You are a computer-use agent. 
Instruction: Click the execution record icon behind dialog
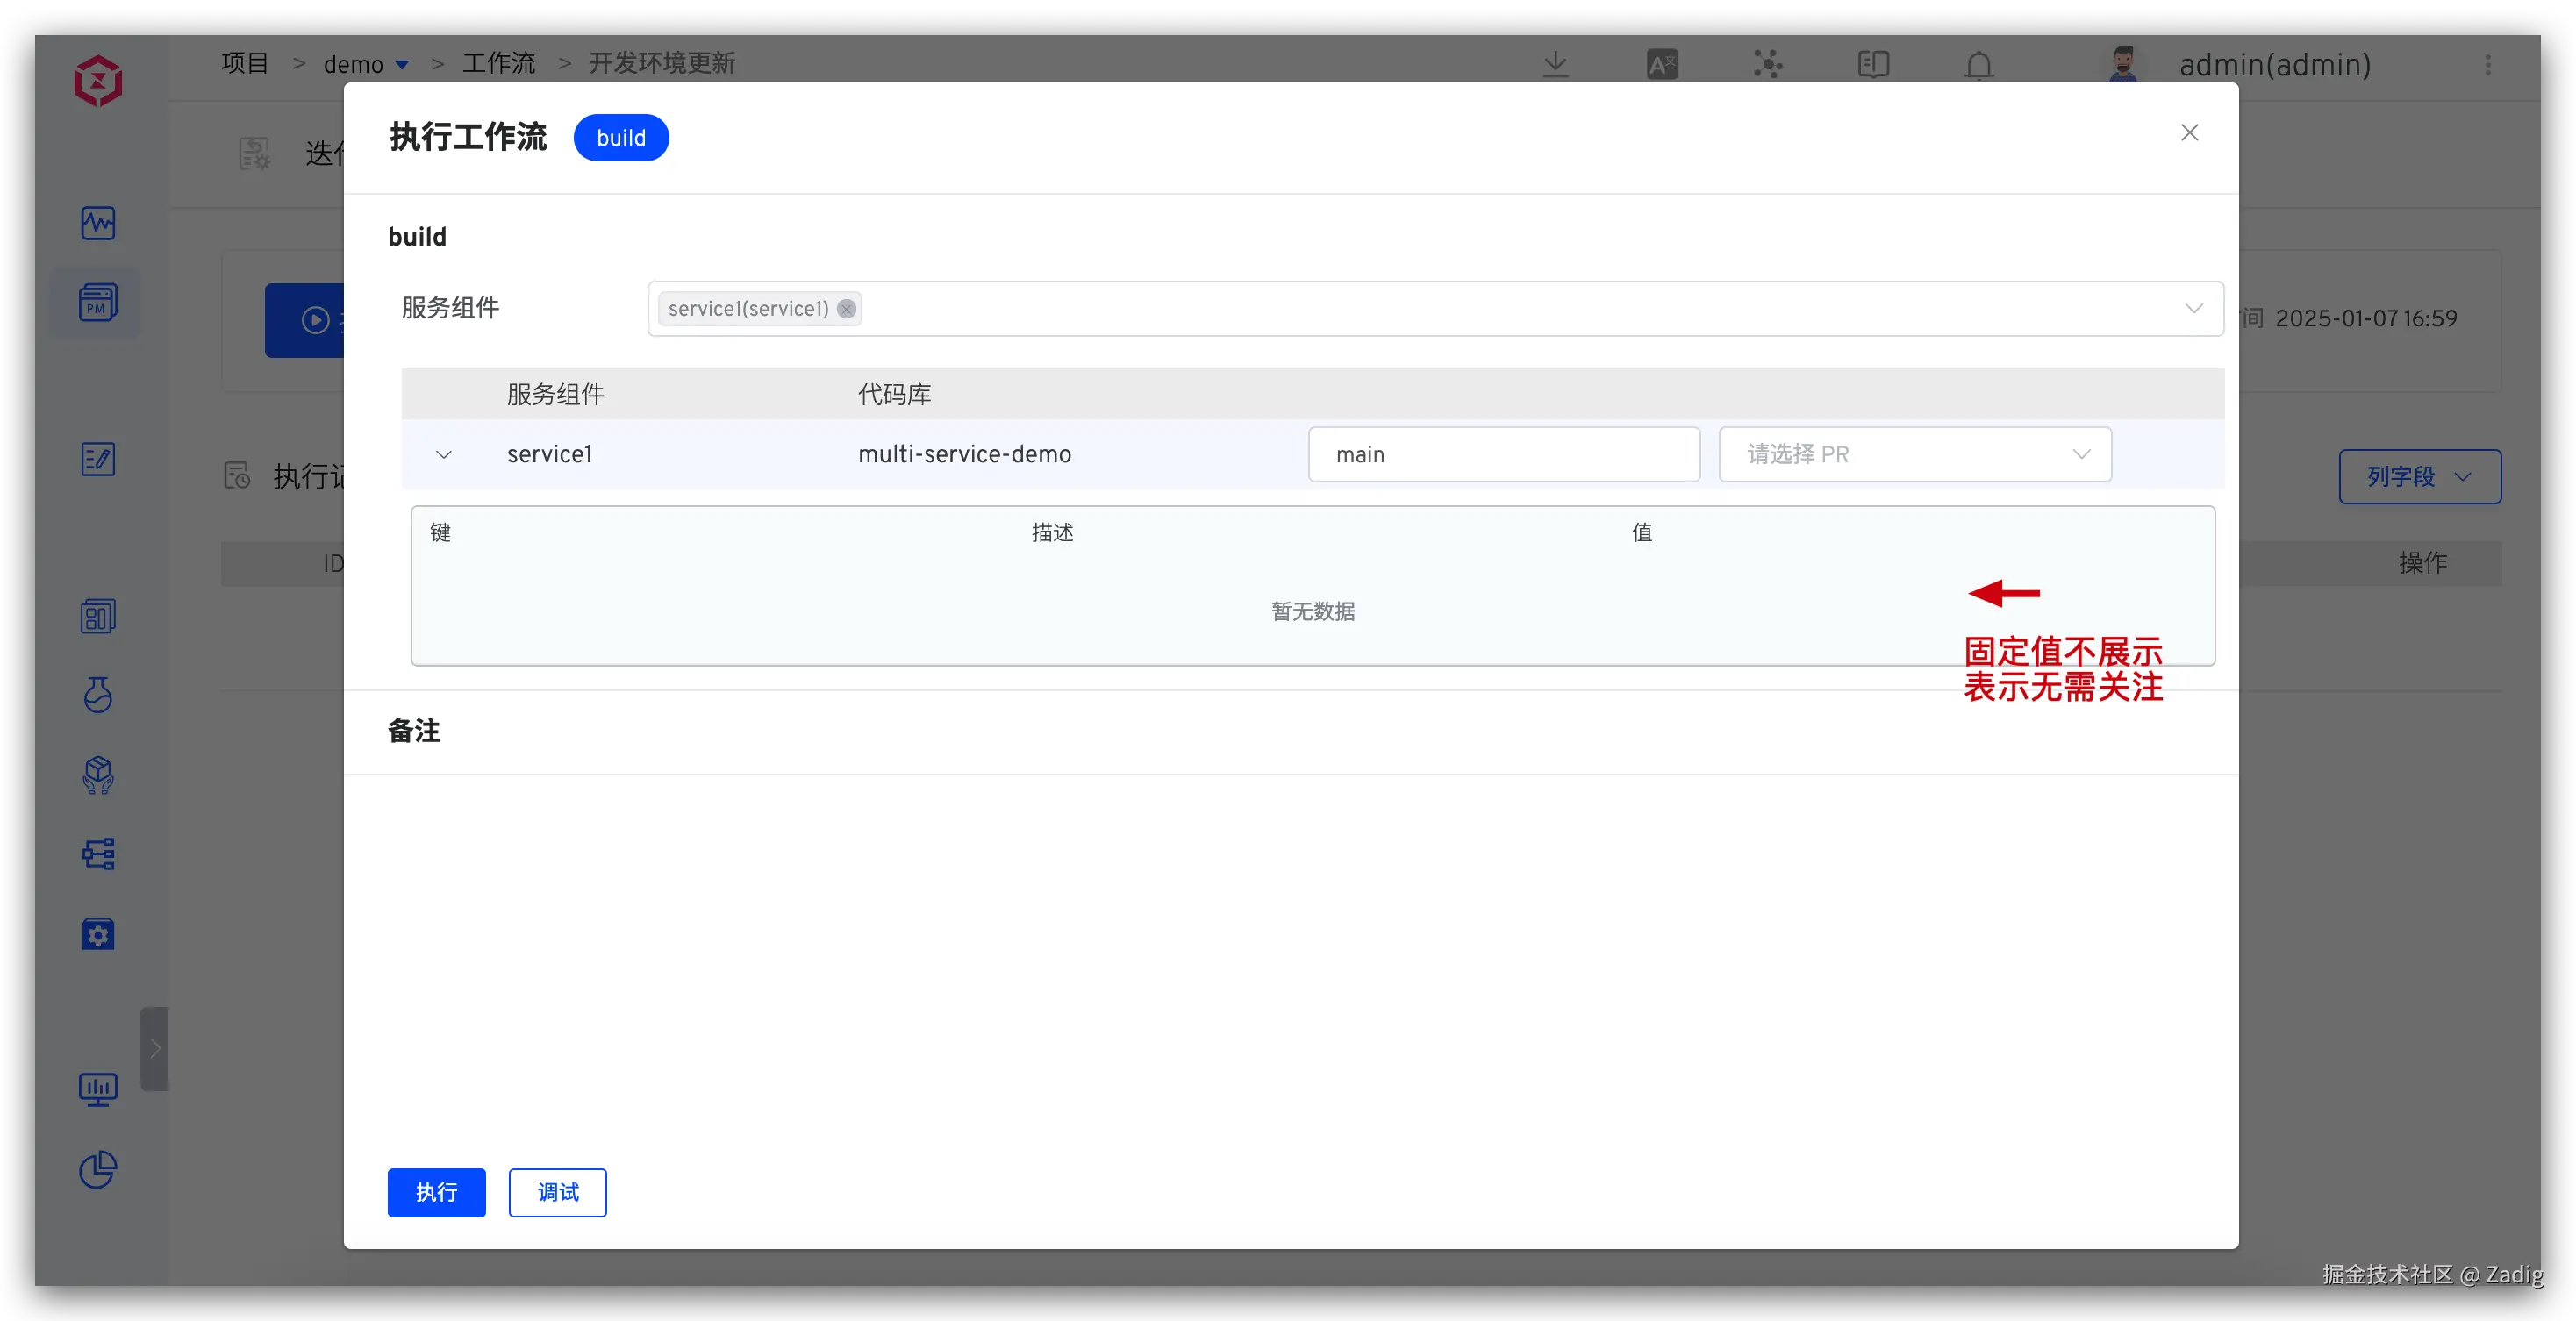coord(237,476)
